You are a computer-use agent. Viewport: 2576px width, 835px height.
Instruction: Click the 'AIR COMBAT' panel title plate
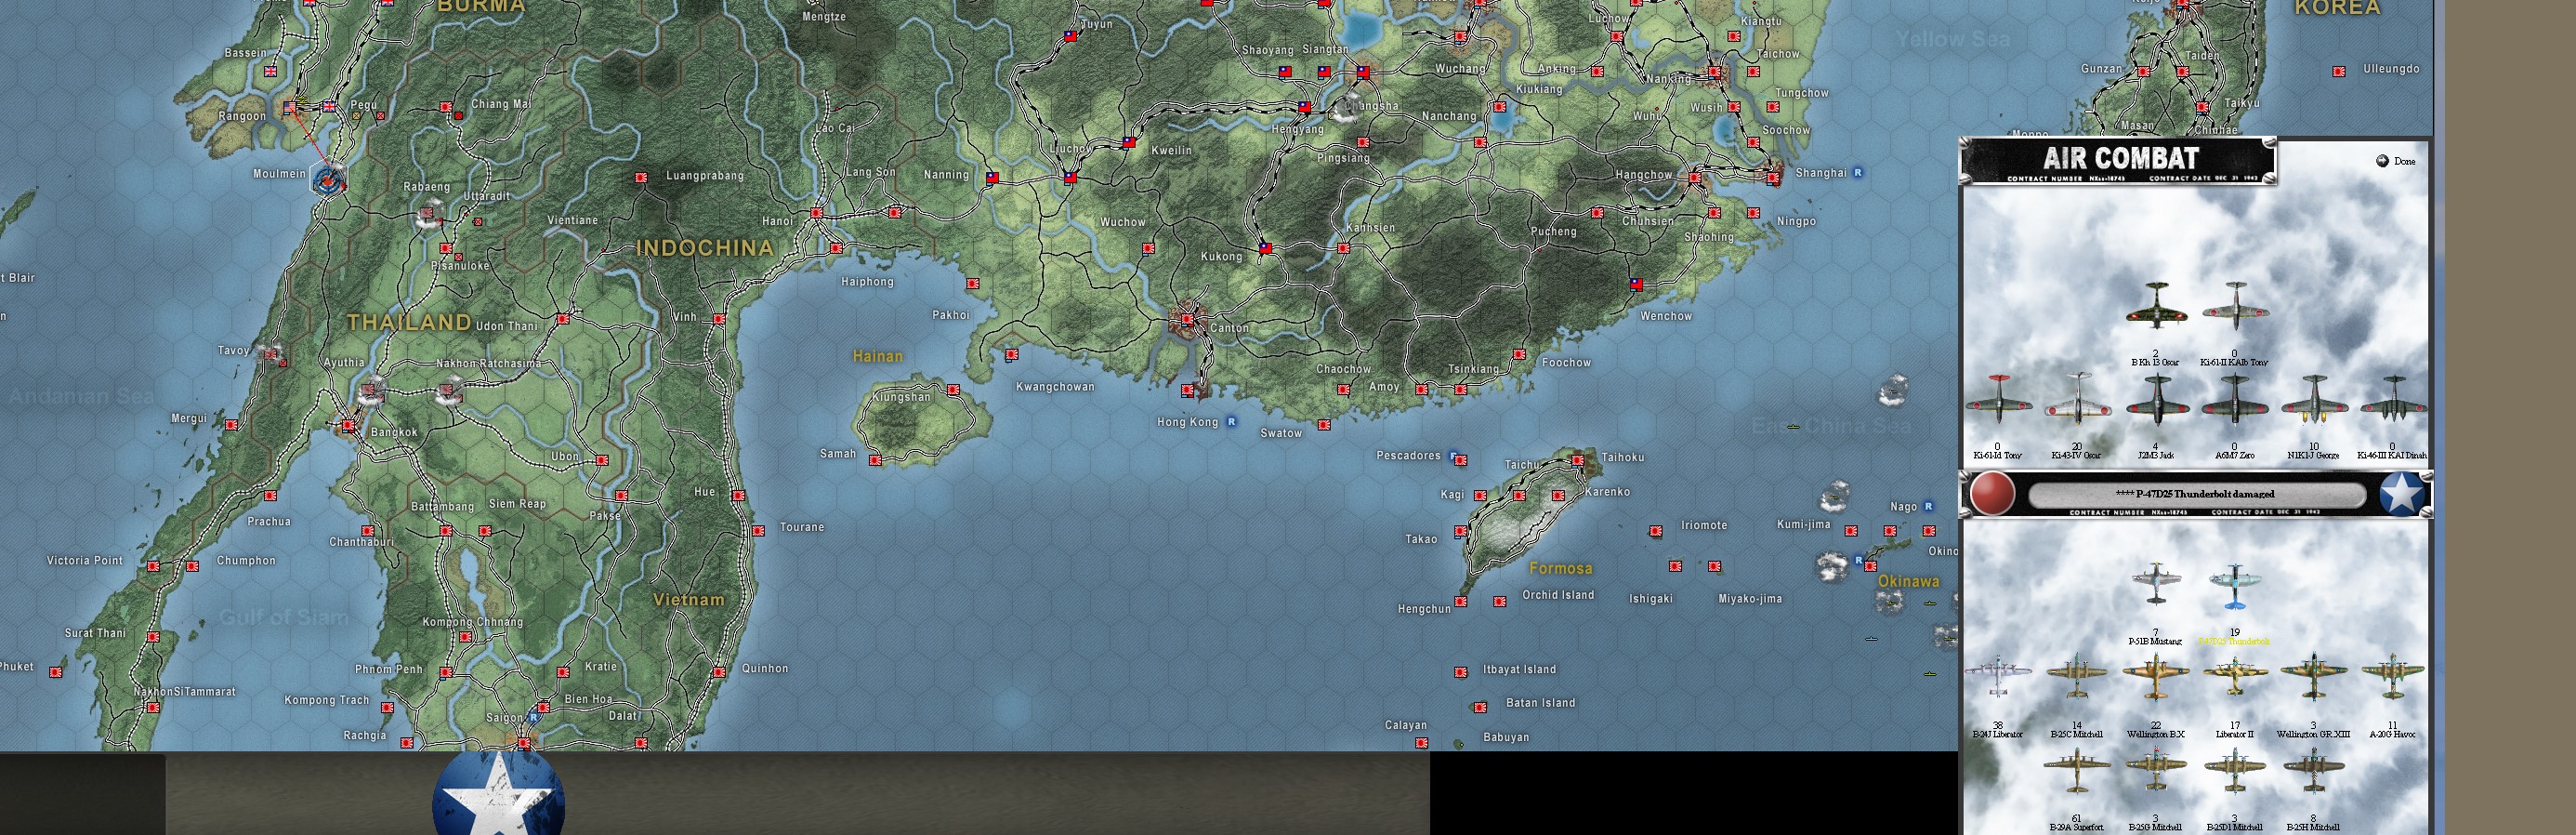point(2118,160)
